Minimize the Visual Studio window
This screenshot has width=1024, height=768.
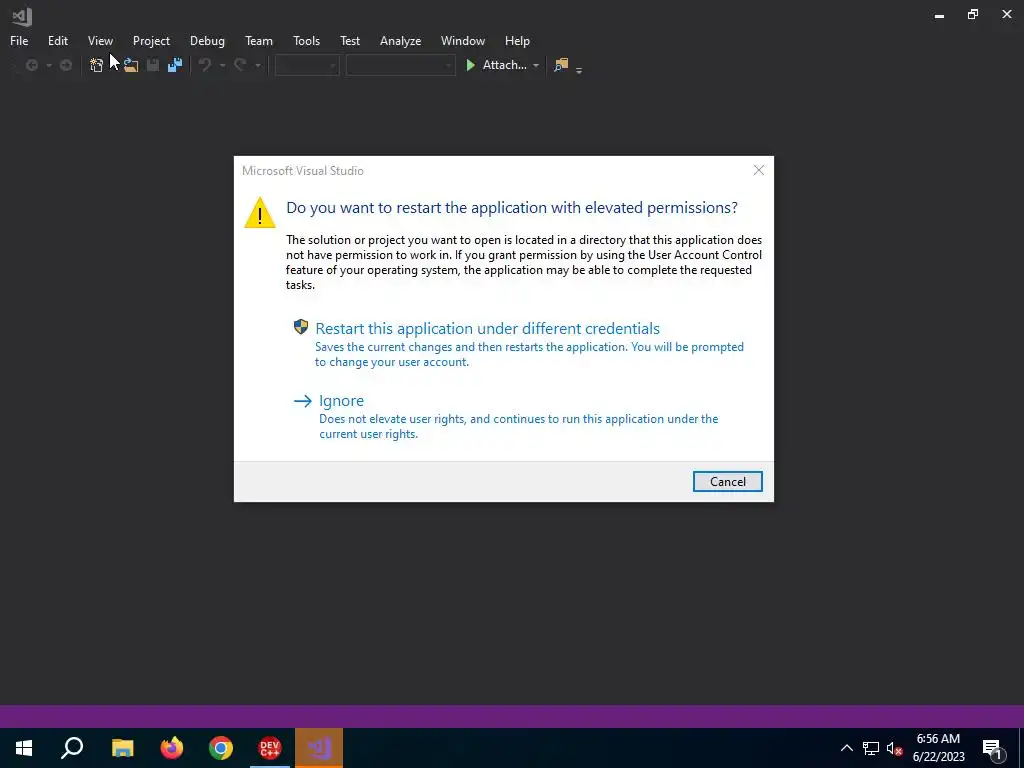939,15
